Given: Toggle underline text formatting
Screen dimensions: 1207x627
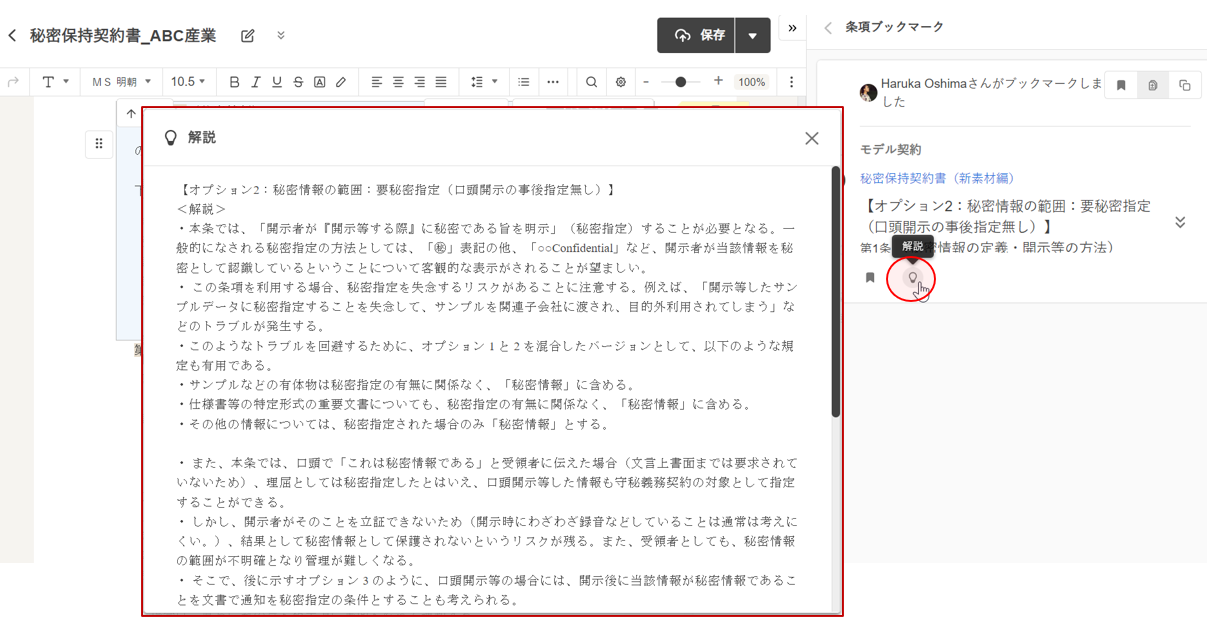Looking at the screenshot, I should coord(277,82).
